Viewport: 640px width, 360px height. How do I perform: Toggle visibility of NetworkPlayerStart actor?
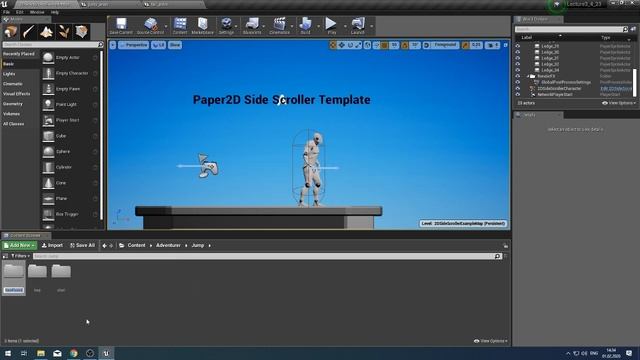pyautogui.click(x=518, y=94)
